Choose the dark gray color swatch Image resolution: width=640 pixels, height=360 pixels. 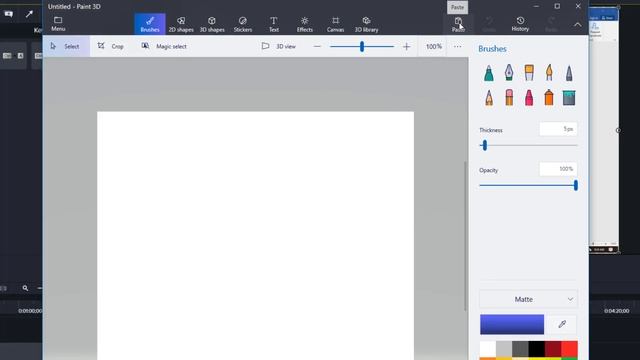coord(520,349)
